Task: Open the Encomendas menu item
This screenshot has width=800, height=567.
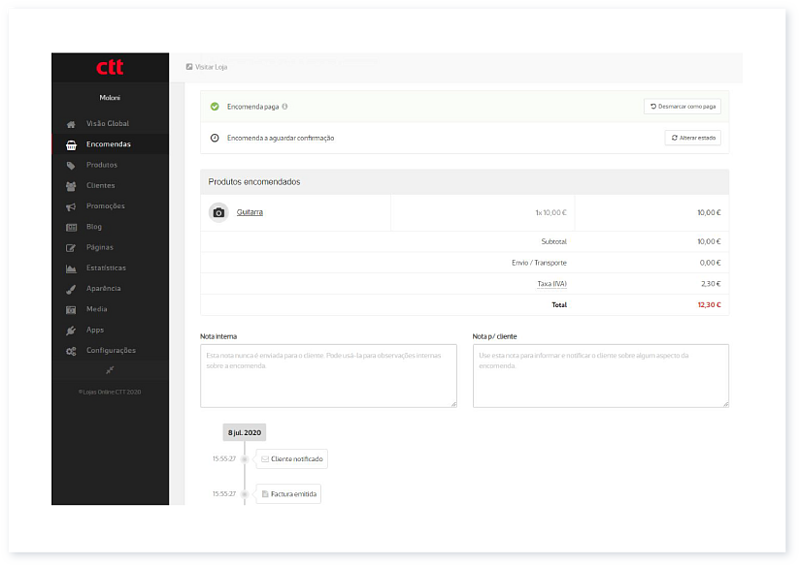Action: coord(110,144)
